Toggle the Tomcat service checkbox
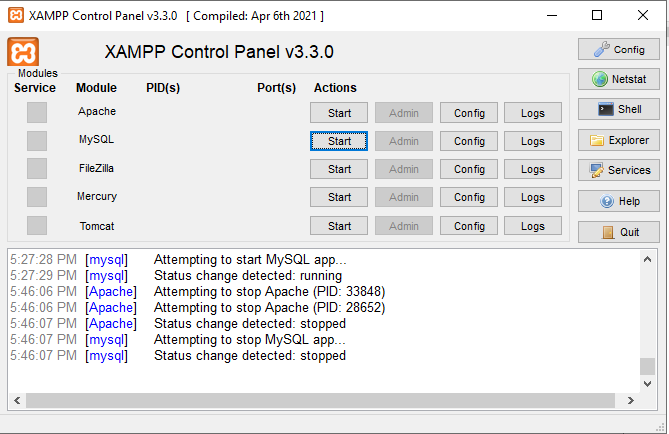The height and width of the screenshot is (434, 669). click(37, 225)
